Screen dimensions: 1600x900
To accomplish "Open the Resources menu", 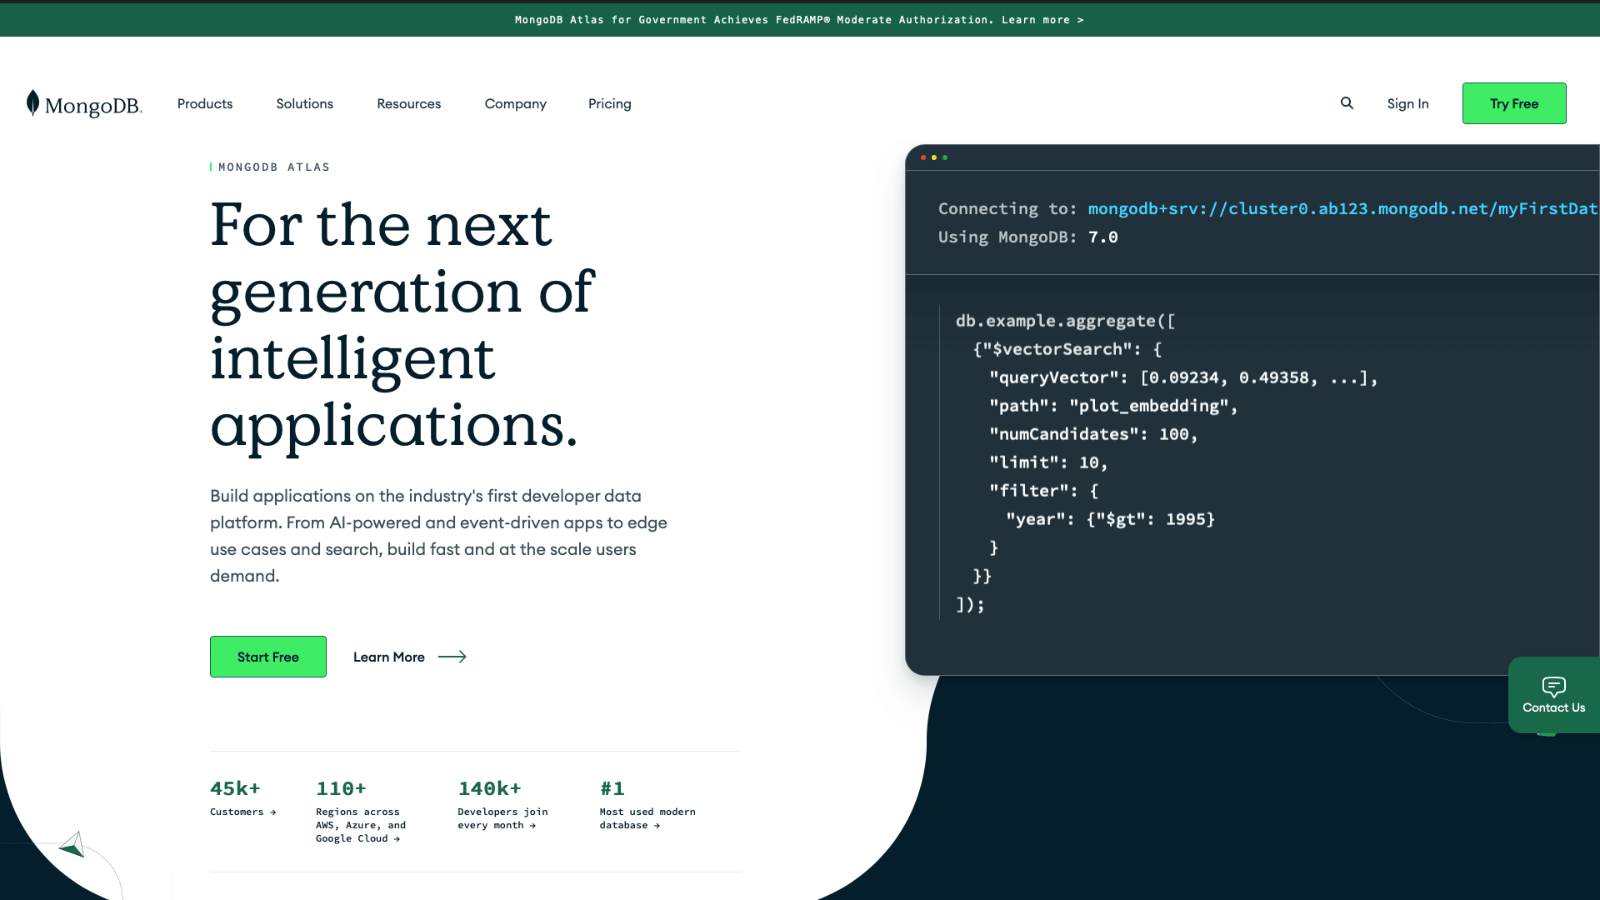I will click(x=409, y=104).
